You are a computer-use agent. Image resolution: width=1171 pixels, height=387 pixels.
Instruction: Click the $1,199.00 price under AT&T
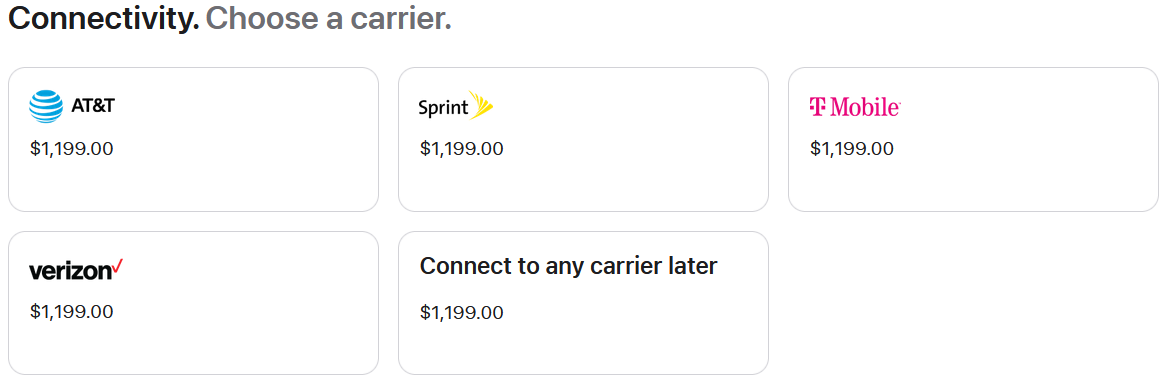point(72,149)
